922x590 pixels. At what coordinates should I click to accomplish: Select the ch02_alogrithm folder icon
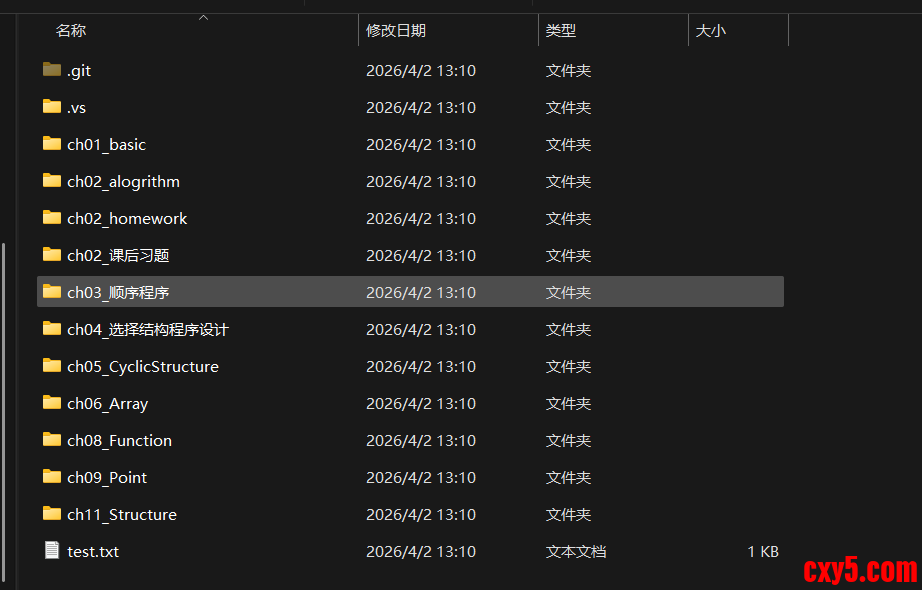(52, 181)
